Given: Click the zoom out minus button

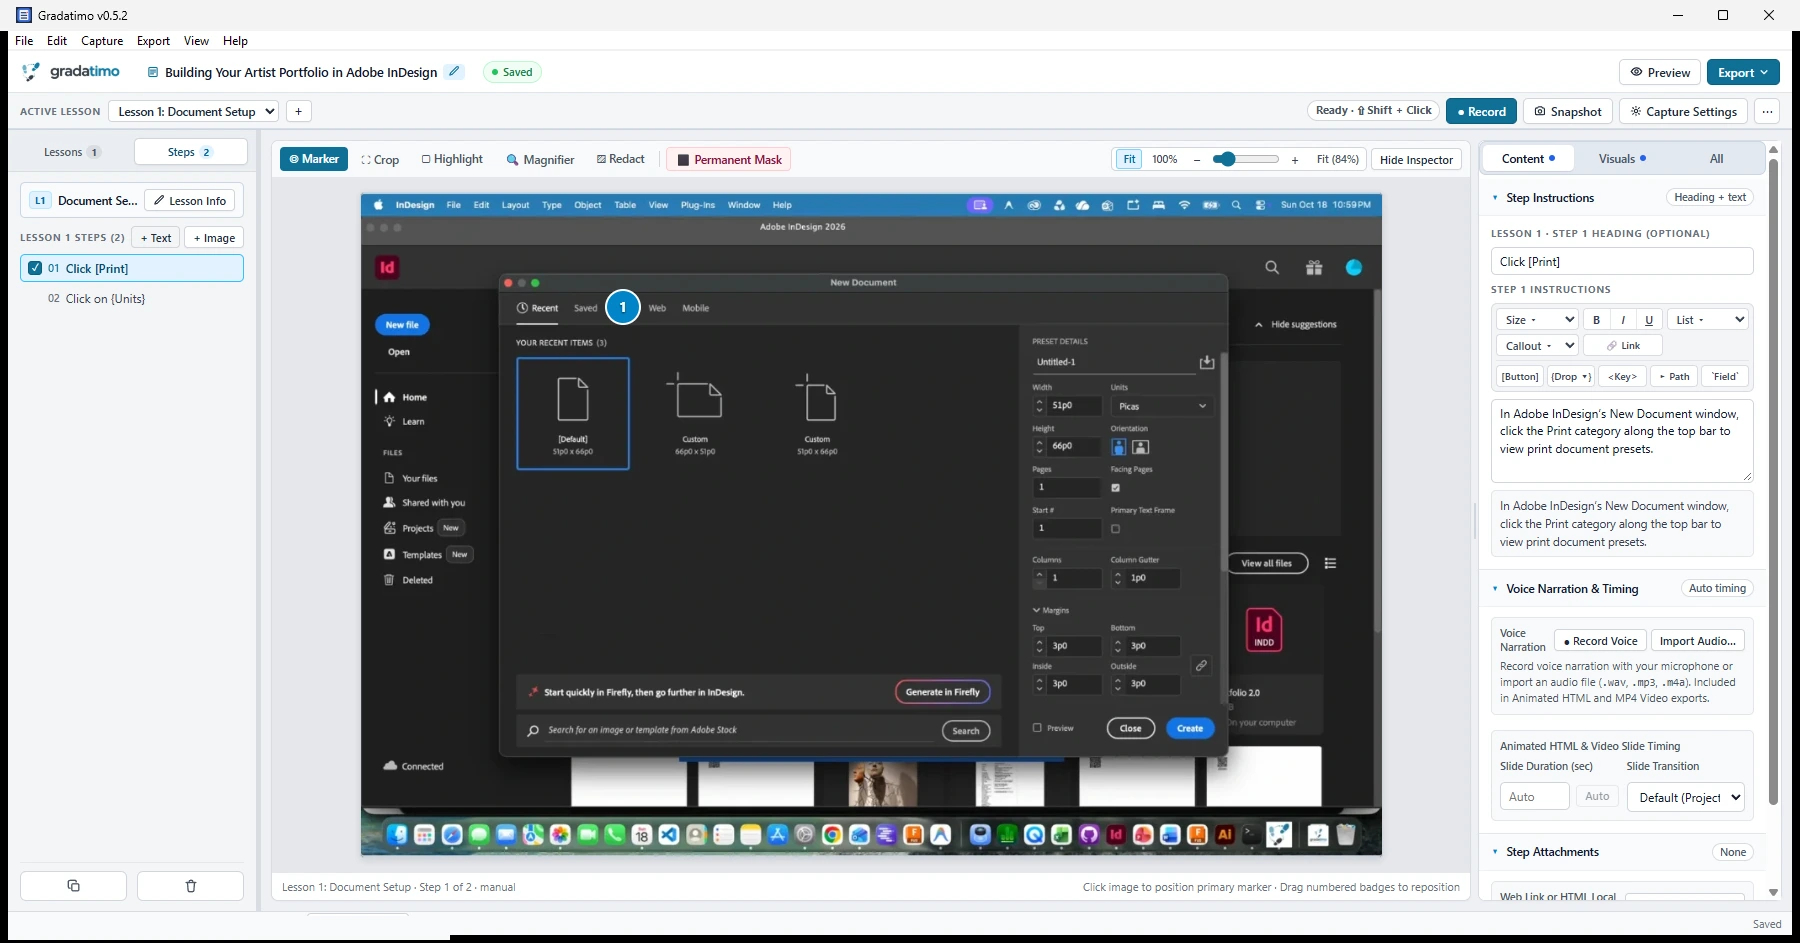Looking at the screenshot, I should [1196, 159].
